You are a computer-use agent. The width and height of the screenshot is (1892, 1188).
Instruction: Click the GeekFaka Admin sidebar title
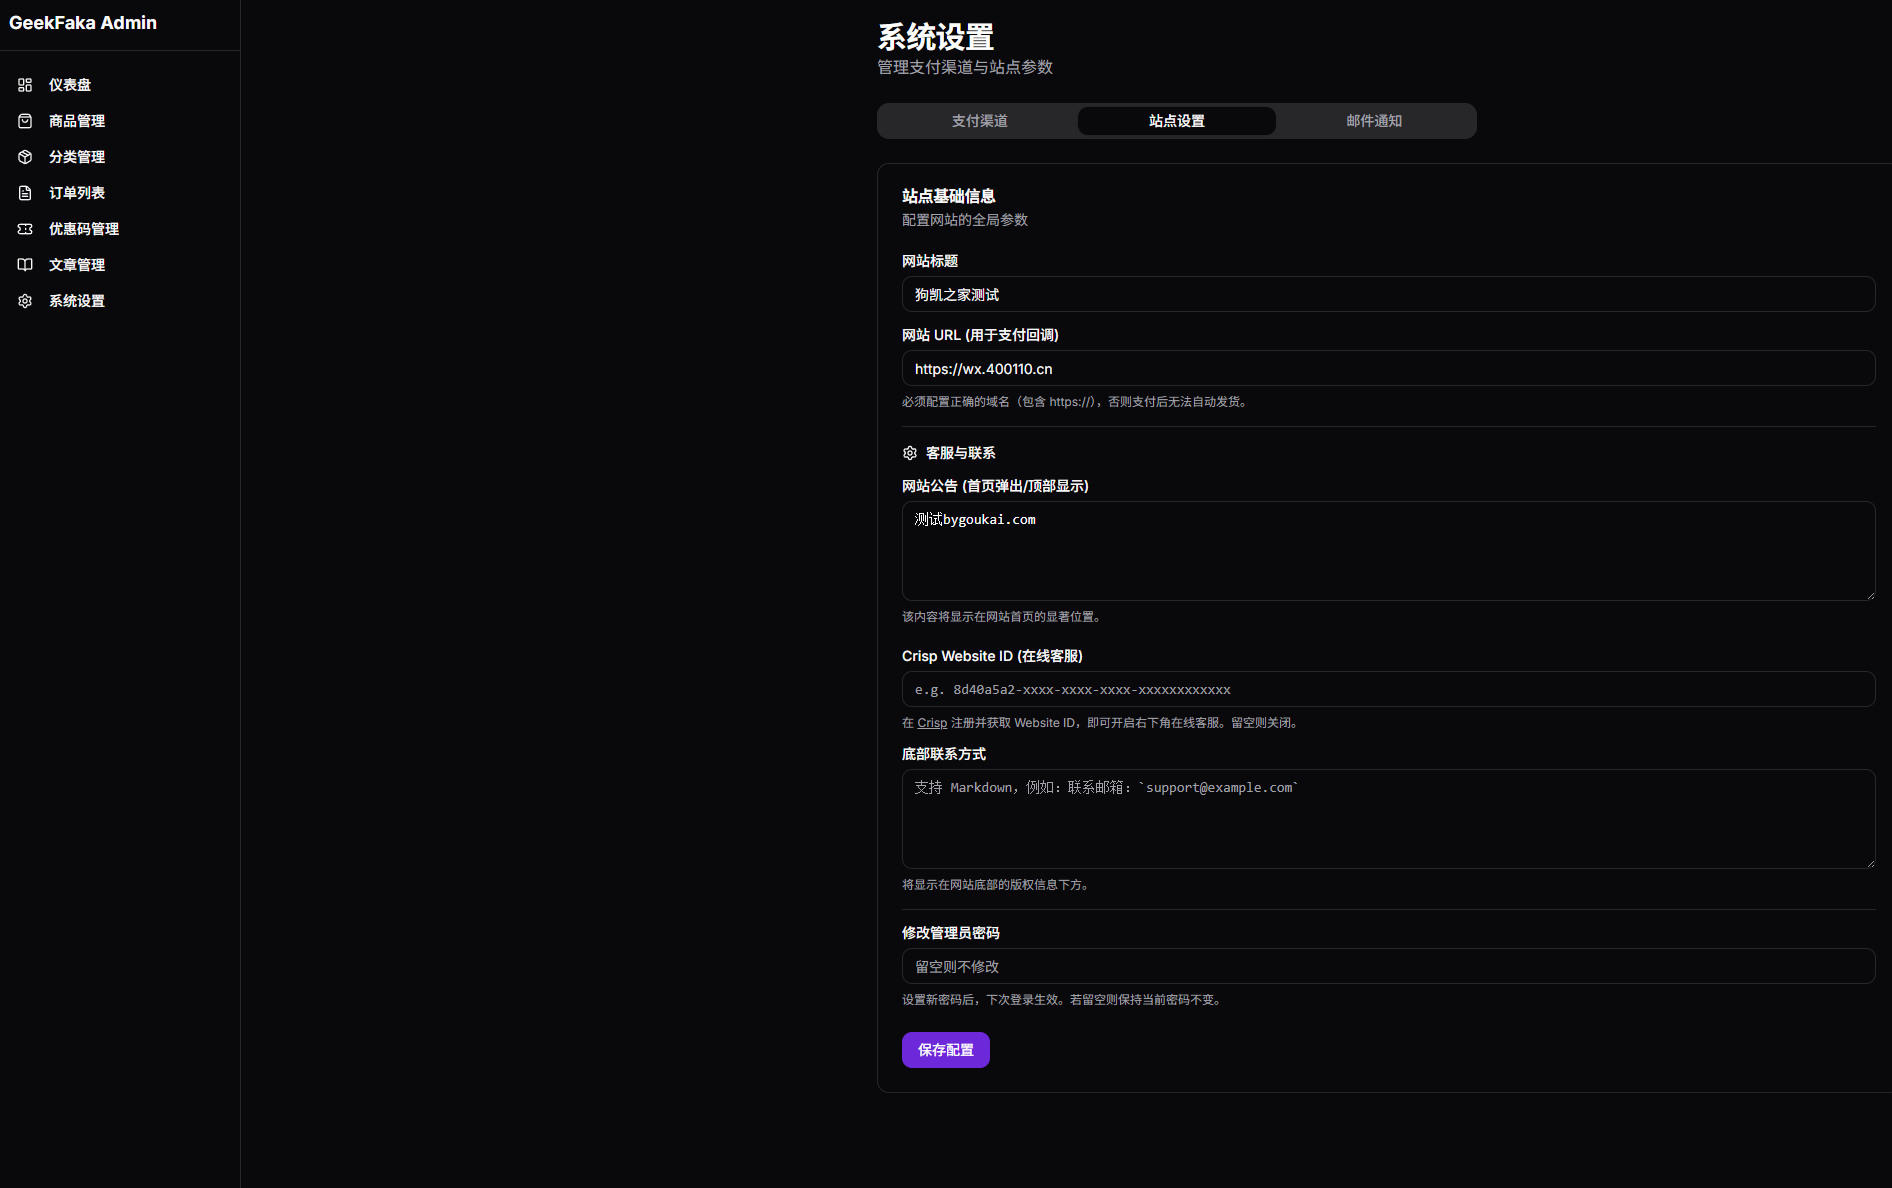(x=83, y=22)
